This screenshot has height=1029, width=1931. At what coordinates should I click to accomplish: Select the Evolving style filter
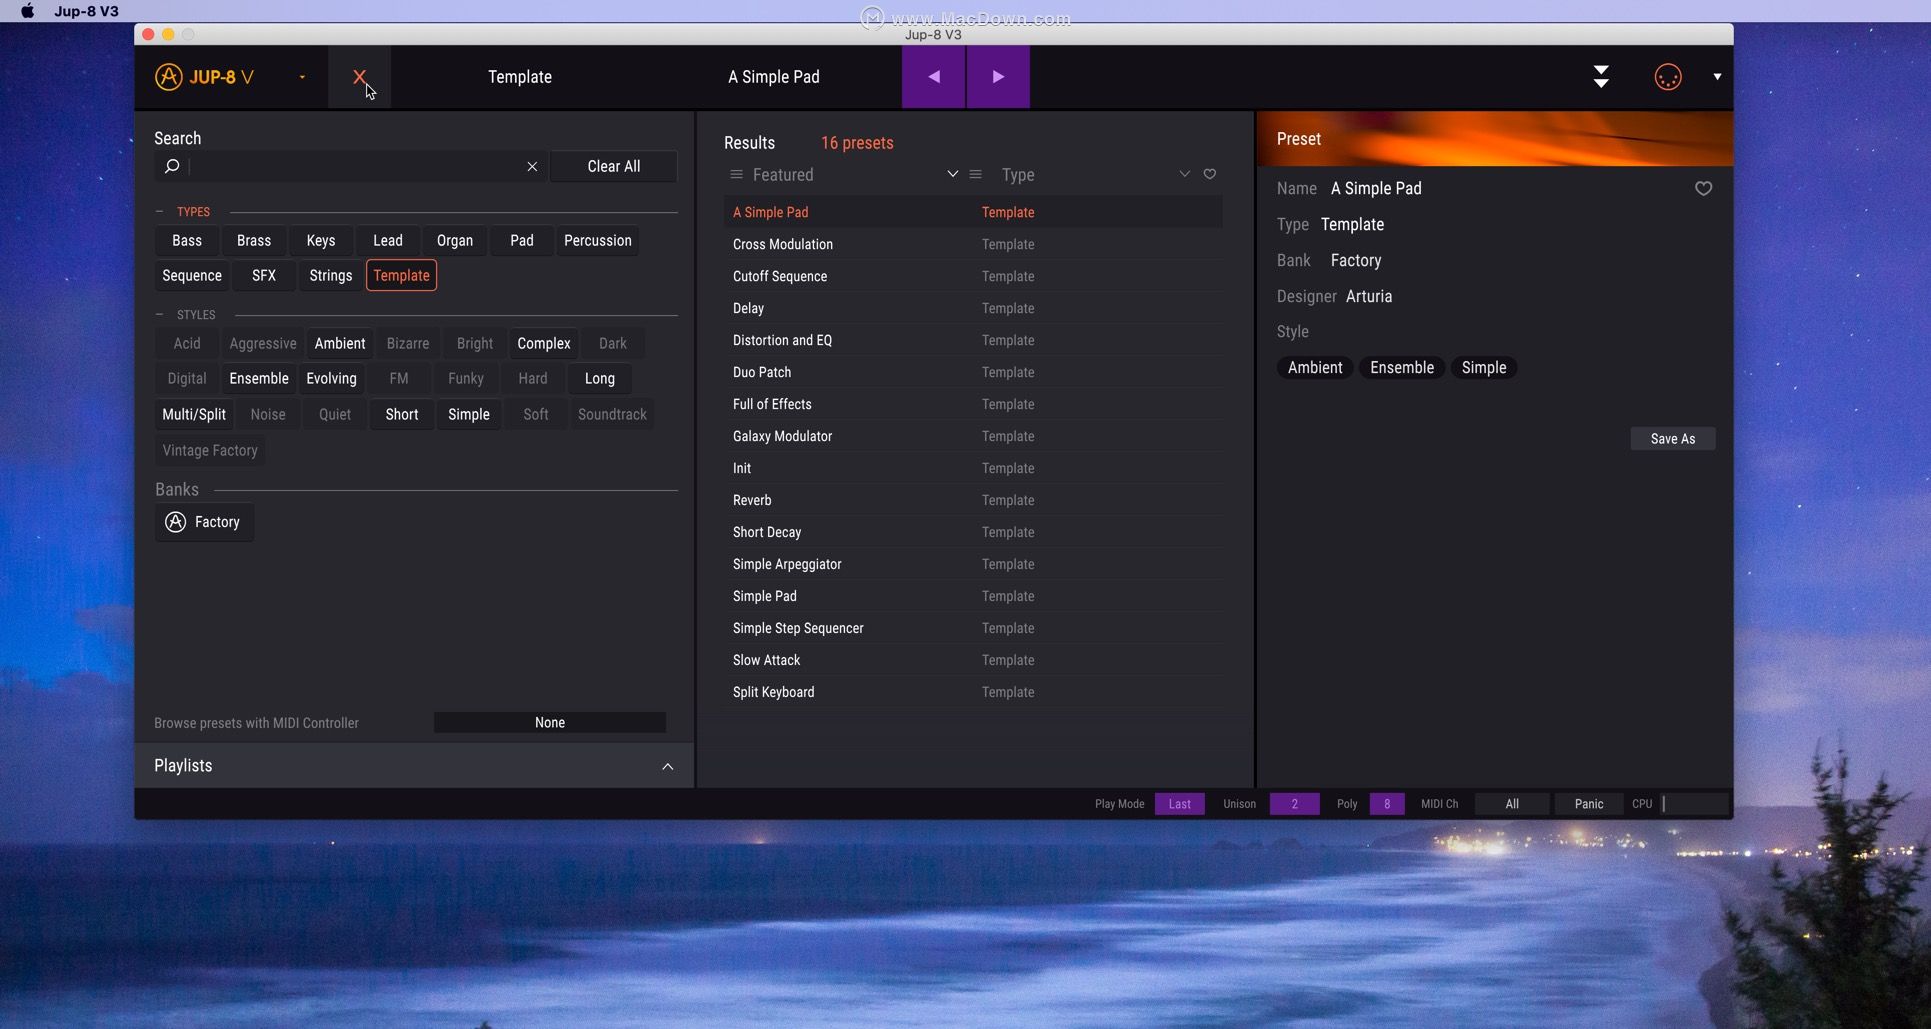point(331,379)
